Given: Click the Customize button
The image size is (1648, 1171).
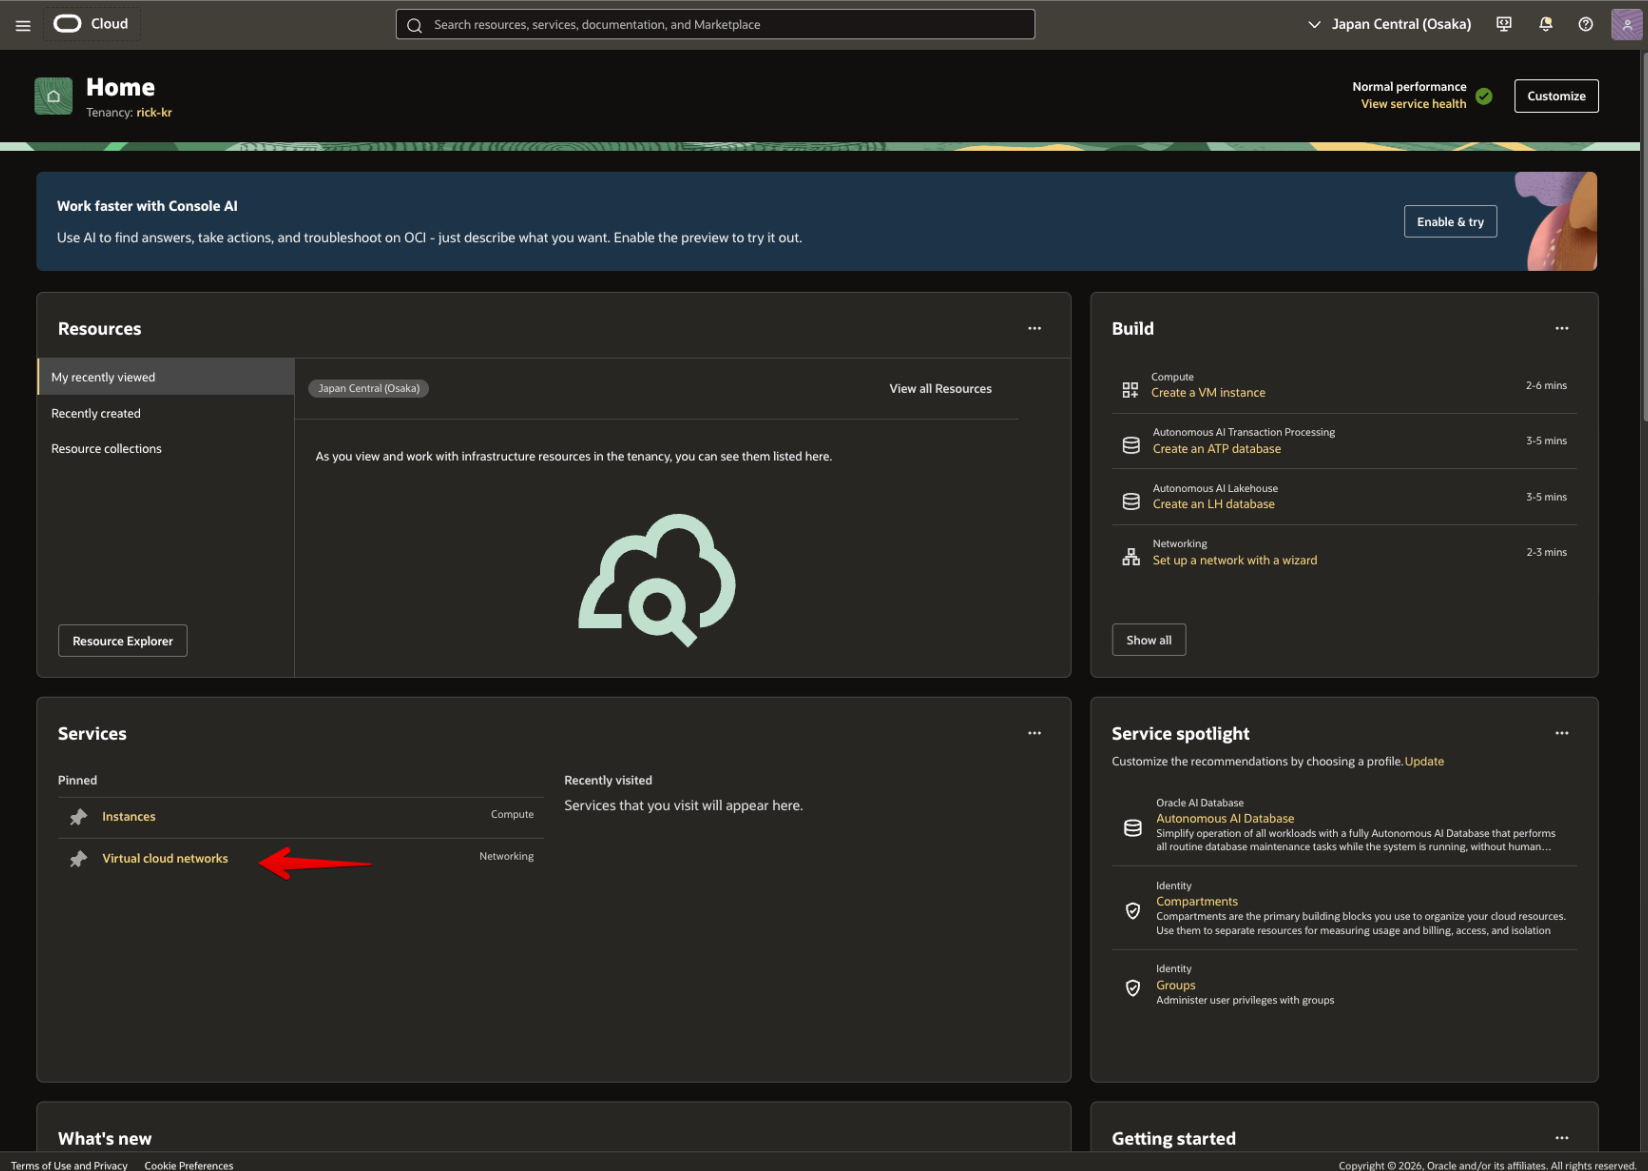Looking at the screenshot, I should pos(1556,96).
